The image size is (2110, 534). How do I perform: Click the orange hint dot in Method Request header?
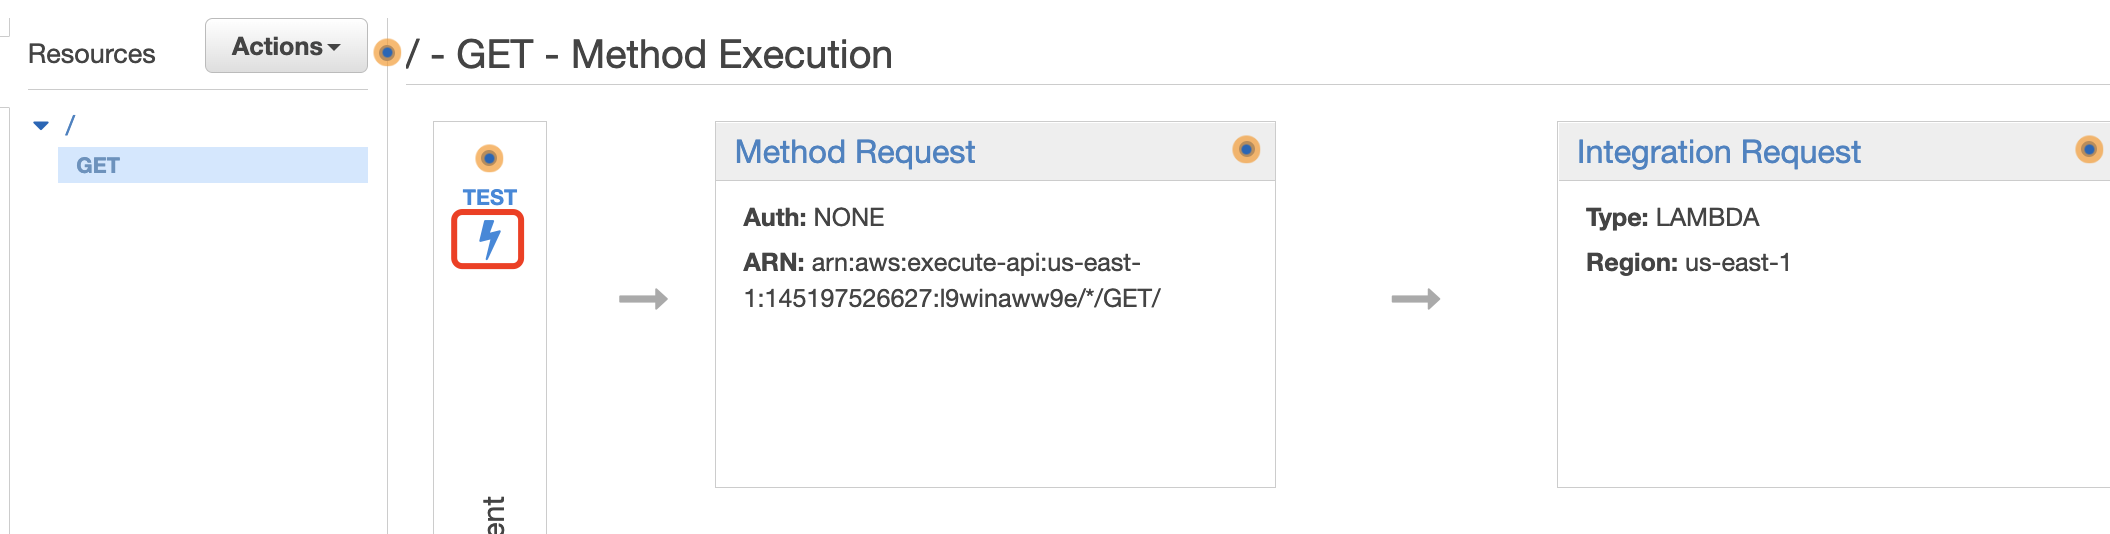(x=1246, y=150)
